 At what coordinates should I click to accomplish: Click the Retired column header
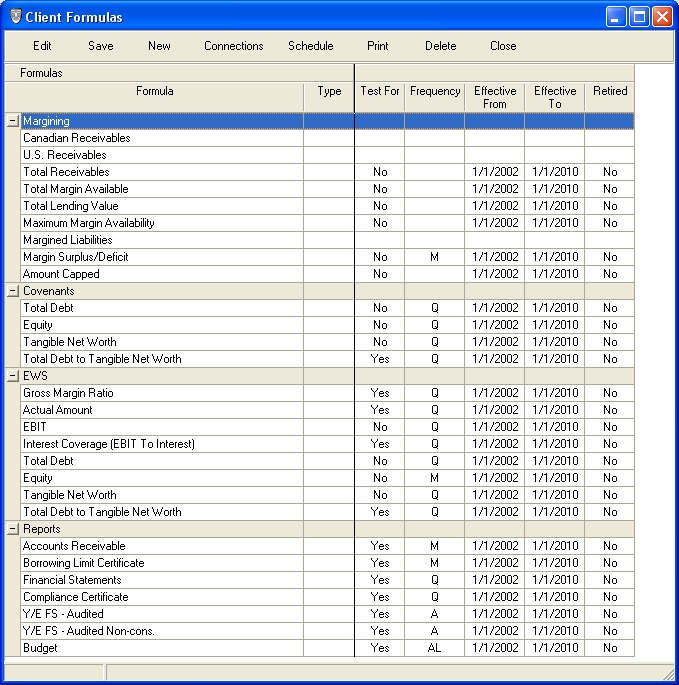(x=610, y=97)
